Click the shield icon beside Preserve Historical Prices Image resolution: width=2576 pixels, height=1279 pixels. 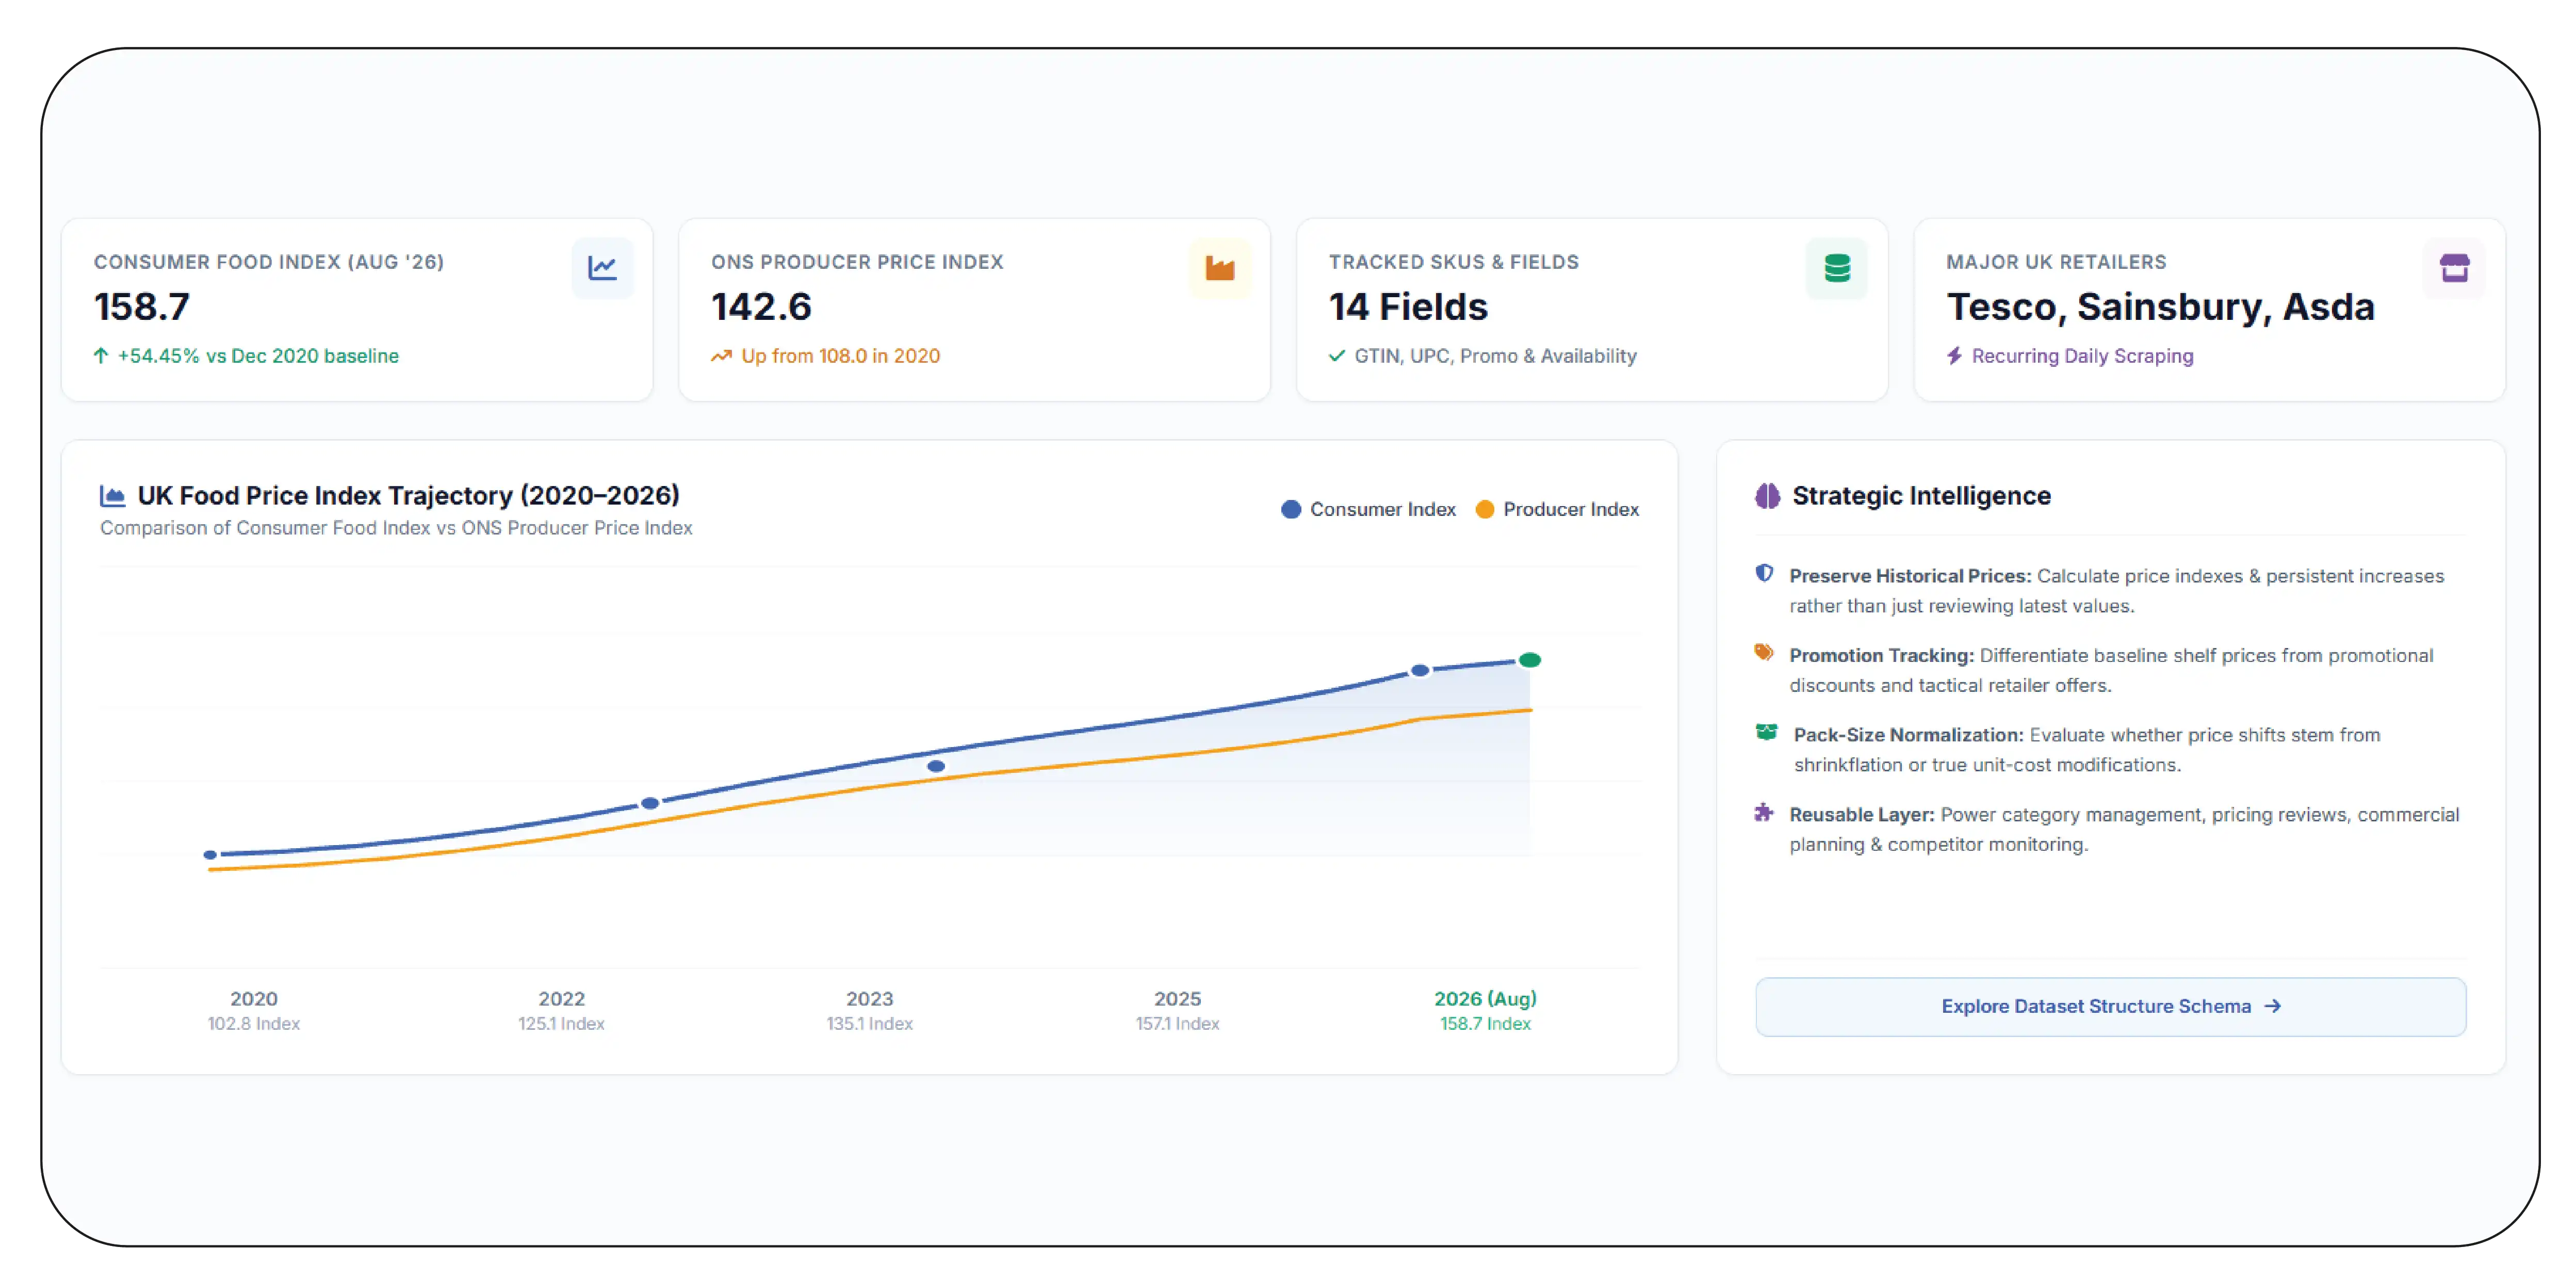[1764, 573]
